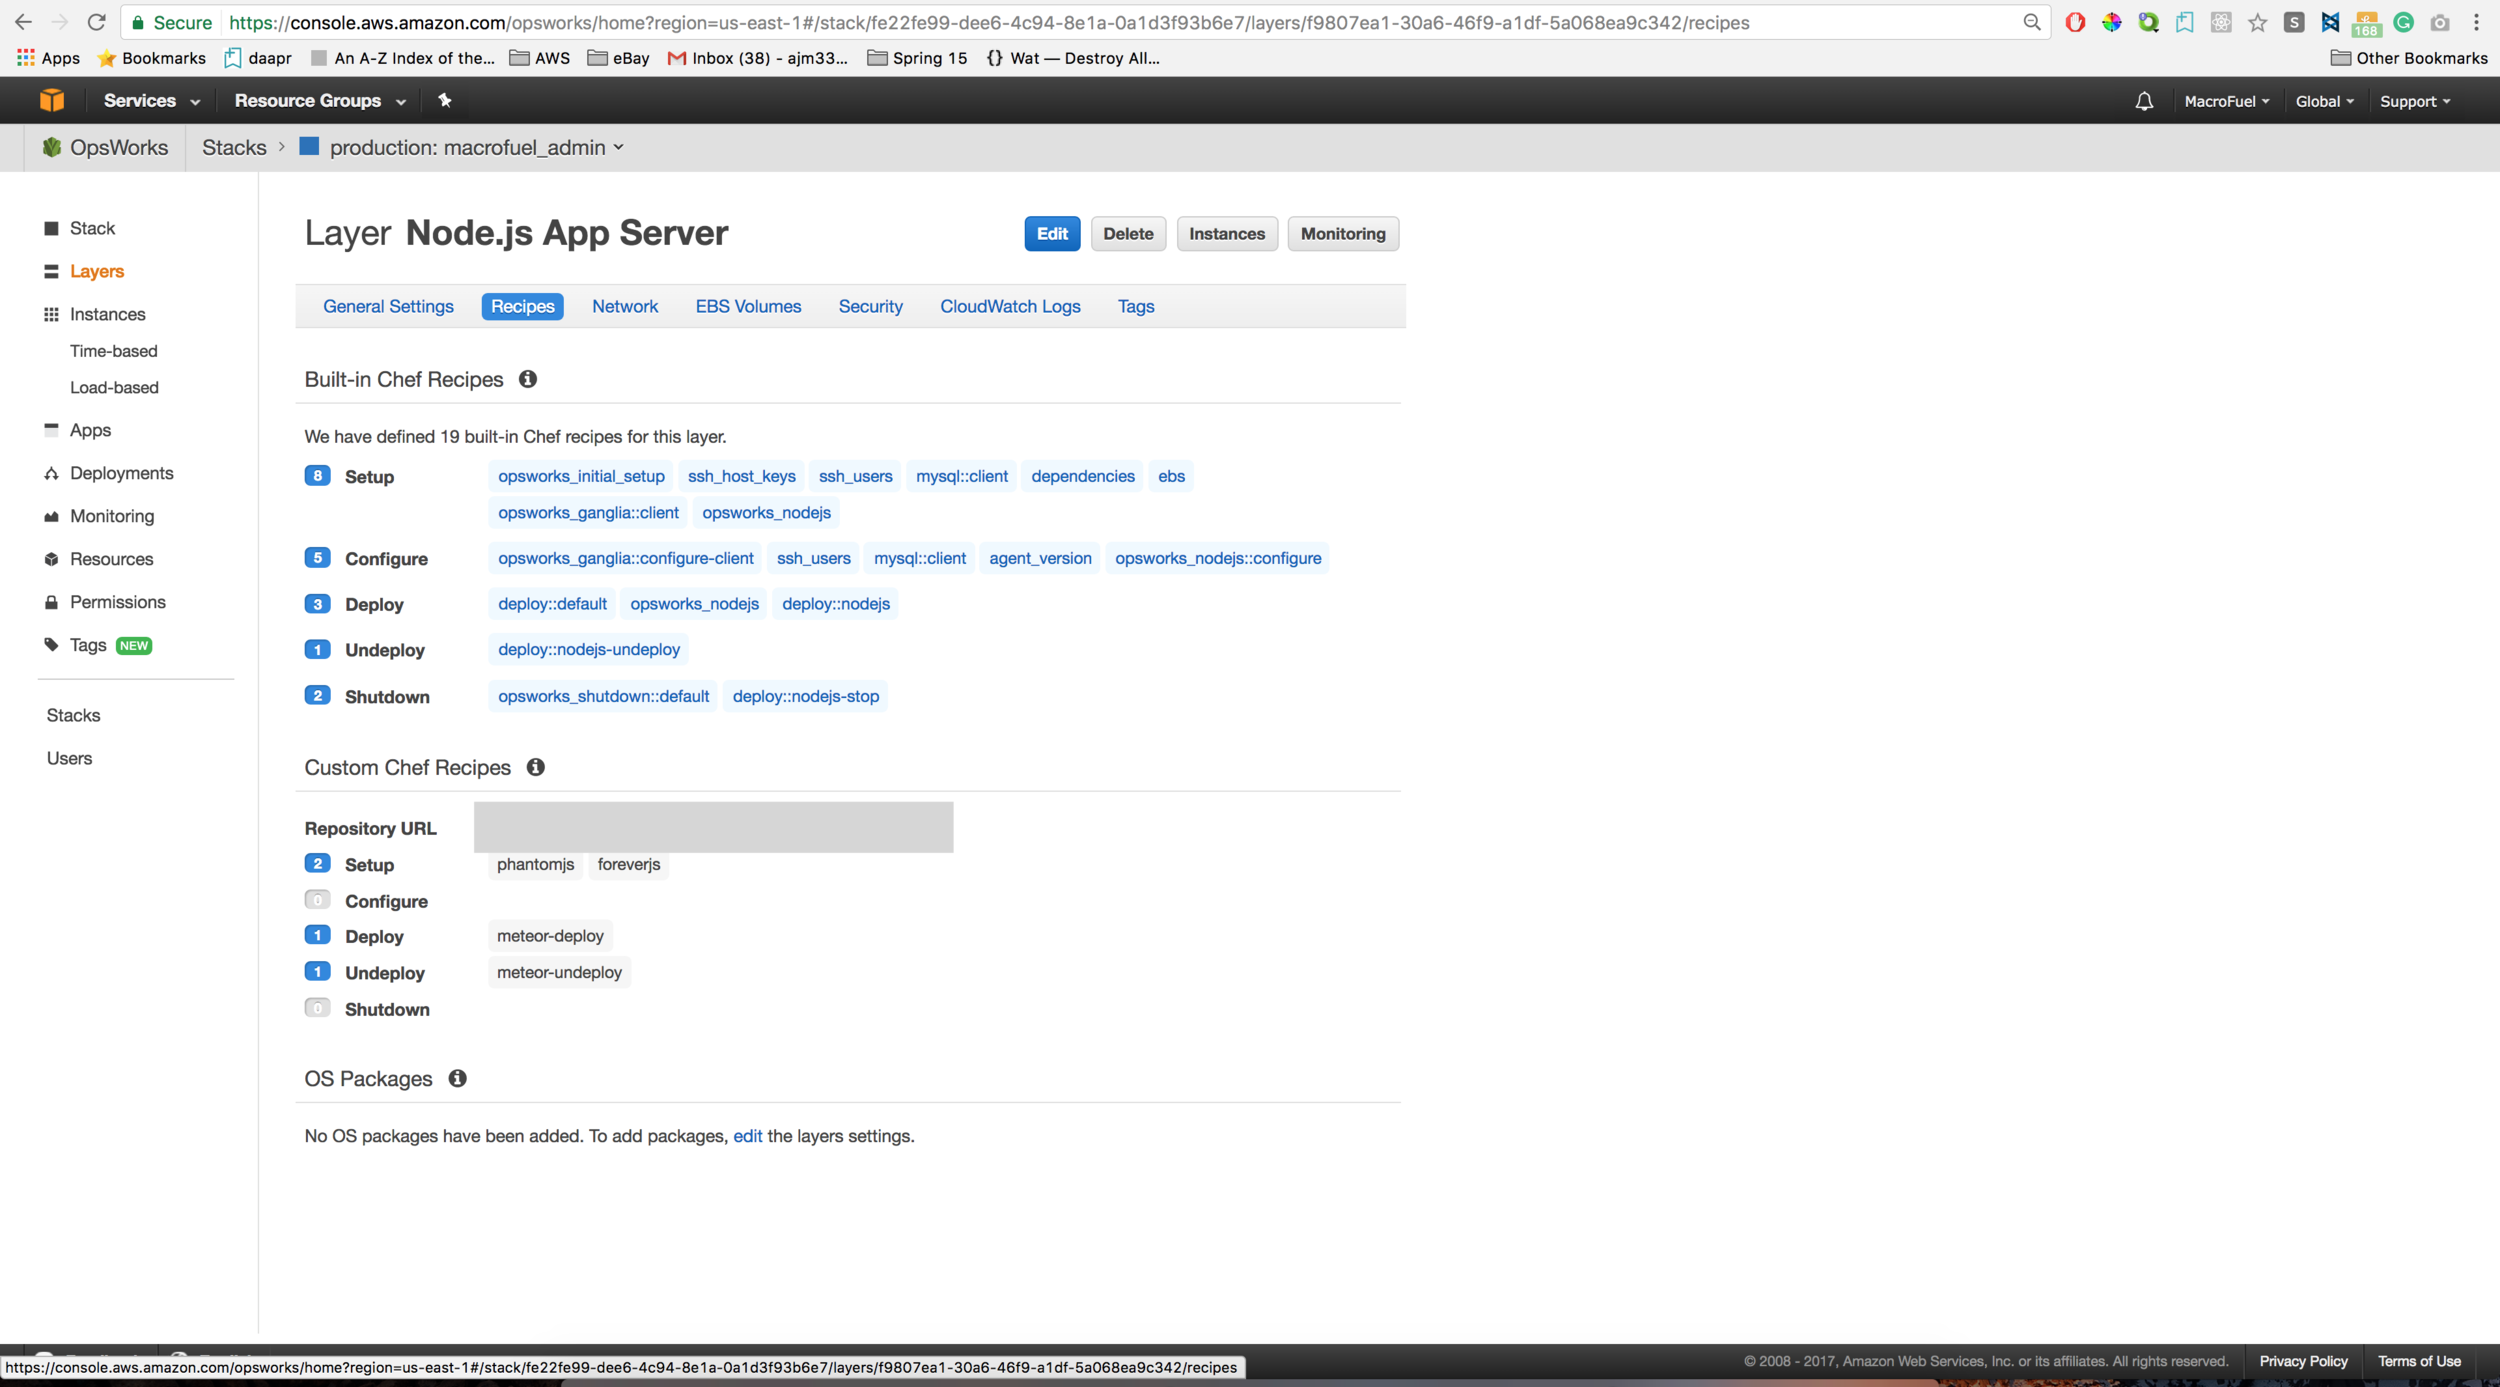
Task: Open the Chrome three-dot menu
Action: [x=2476, y=22]
